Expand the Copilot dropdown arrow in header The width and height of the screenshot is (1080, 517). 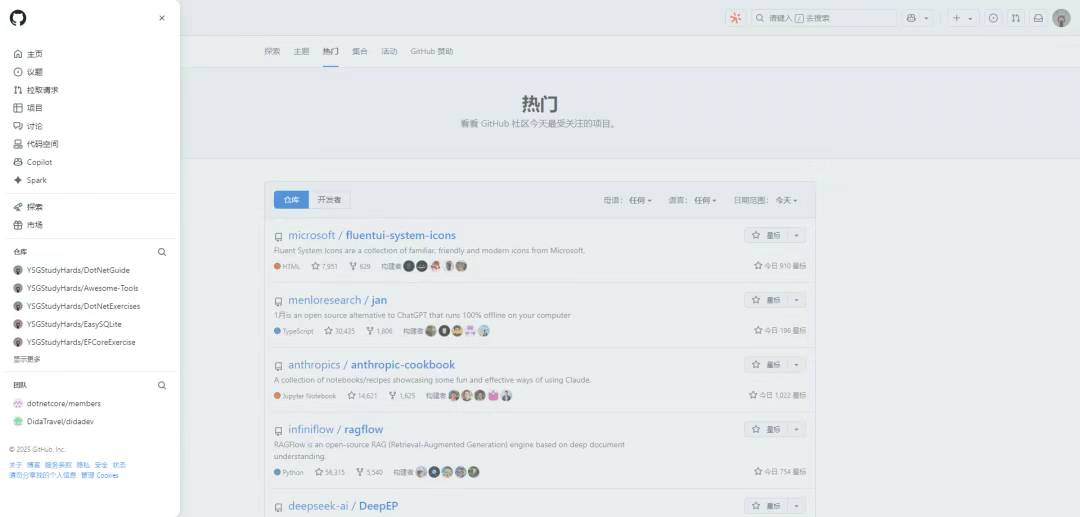coord(926,19)
